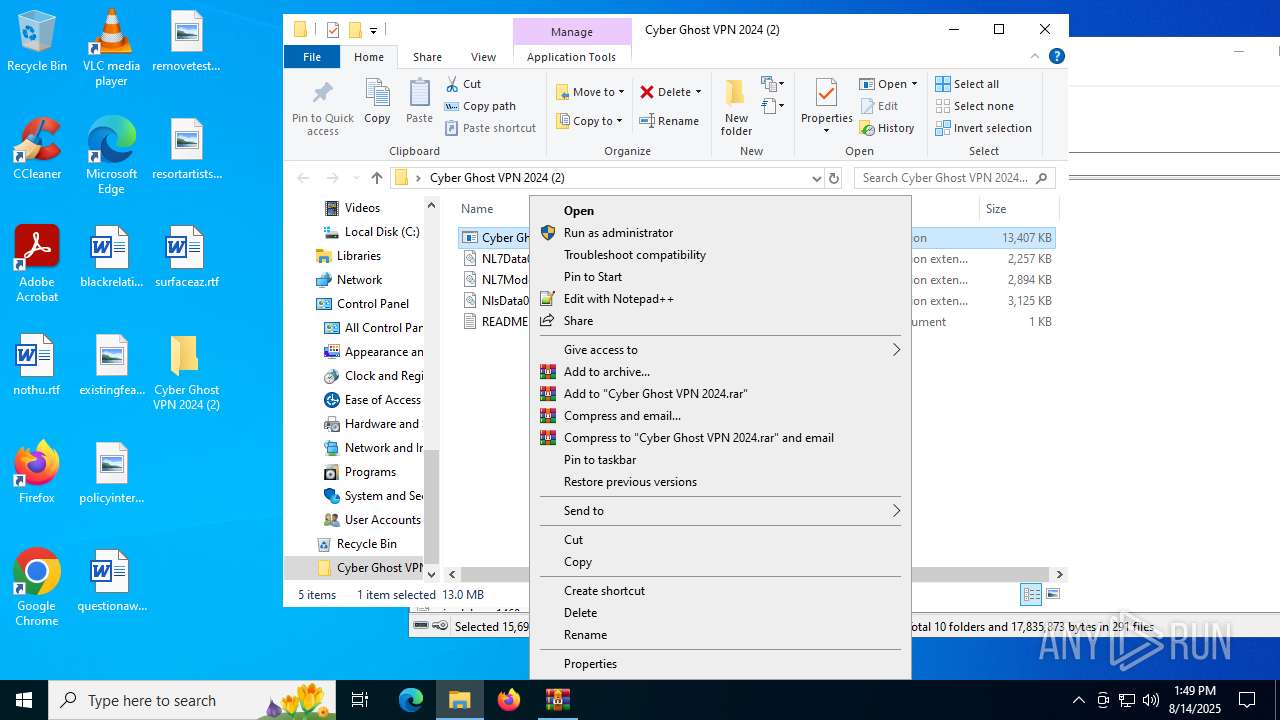The width and height of the screenshot is (1280, 720).
Task: Expand the Send to submenu
Action: click(x=720, y=511)
